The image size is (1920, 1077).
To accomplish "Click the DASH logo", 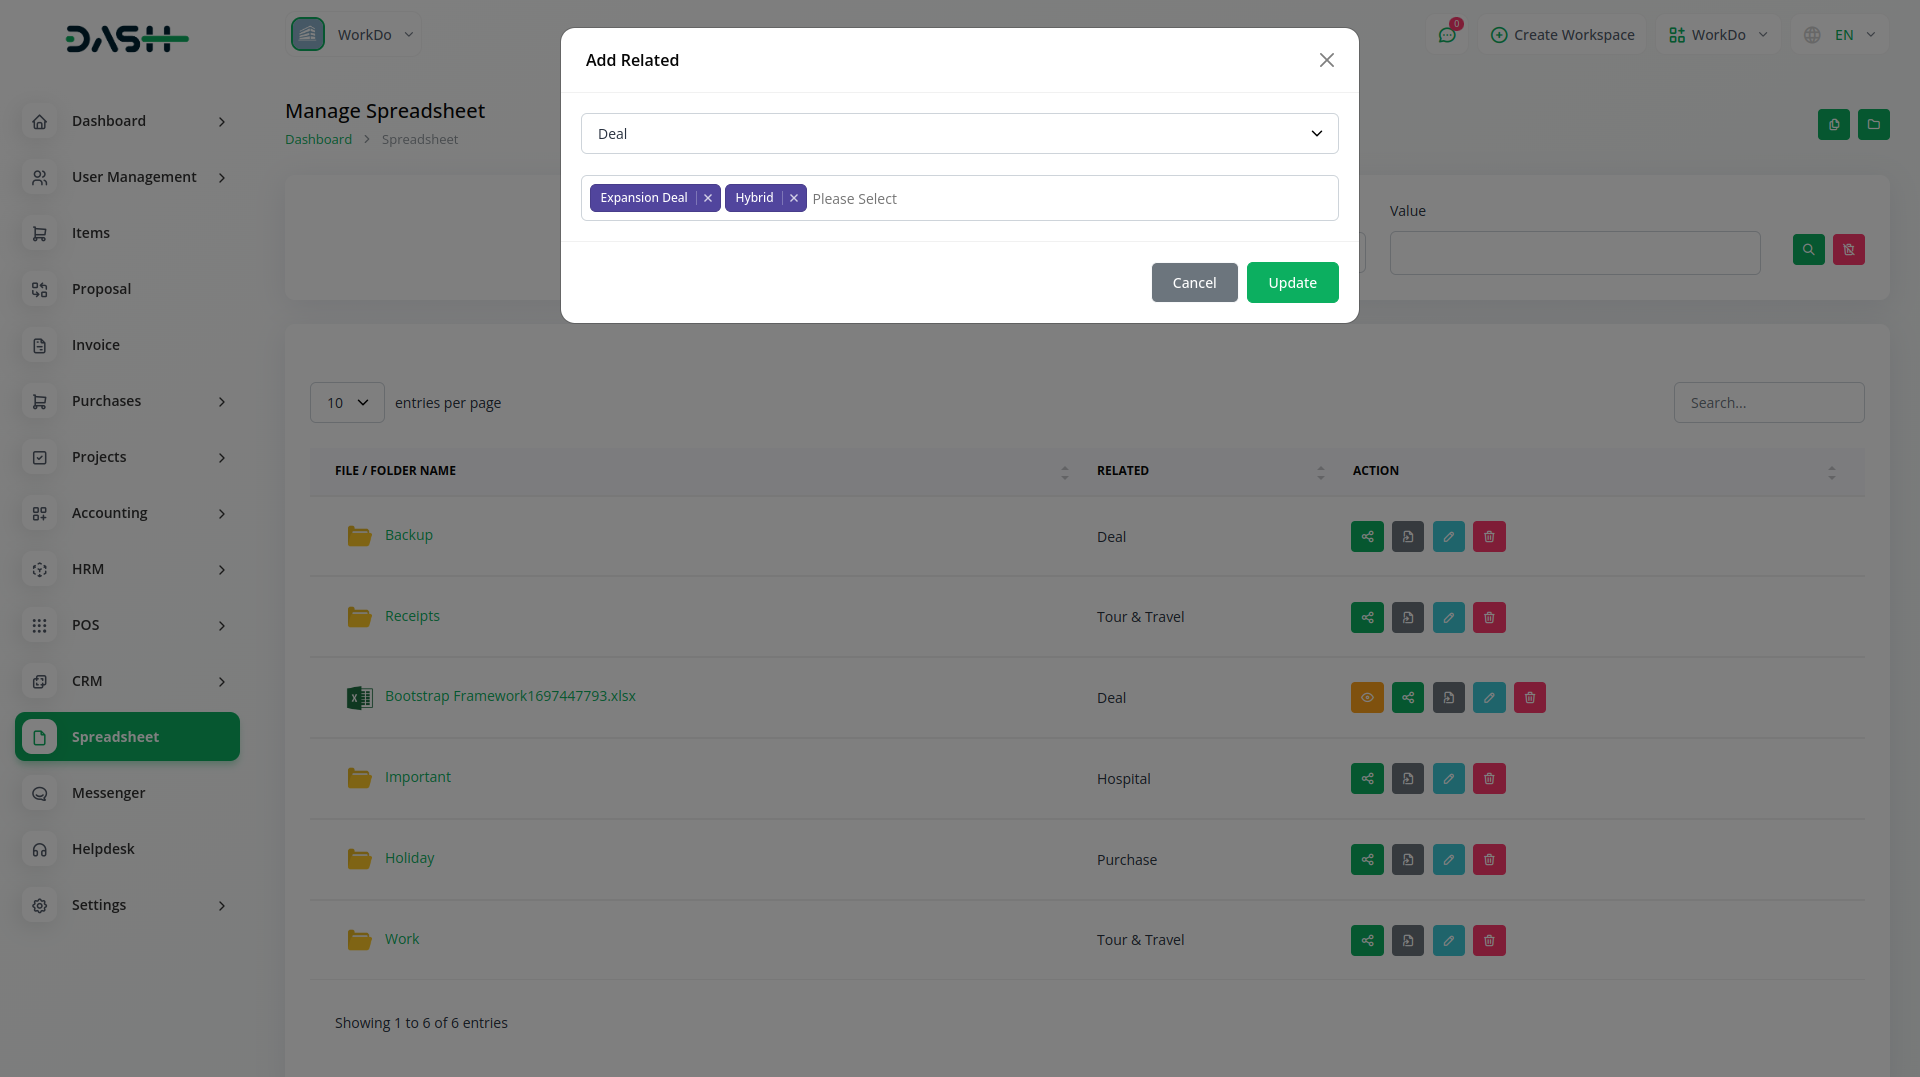I will [127, 39].
